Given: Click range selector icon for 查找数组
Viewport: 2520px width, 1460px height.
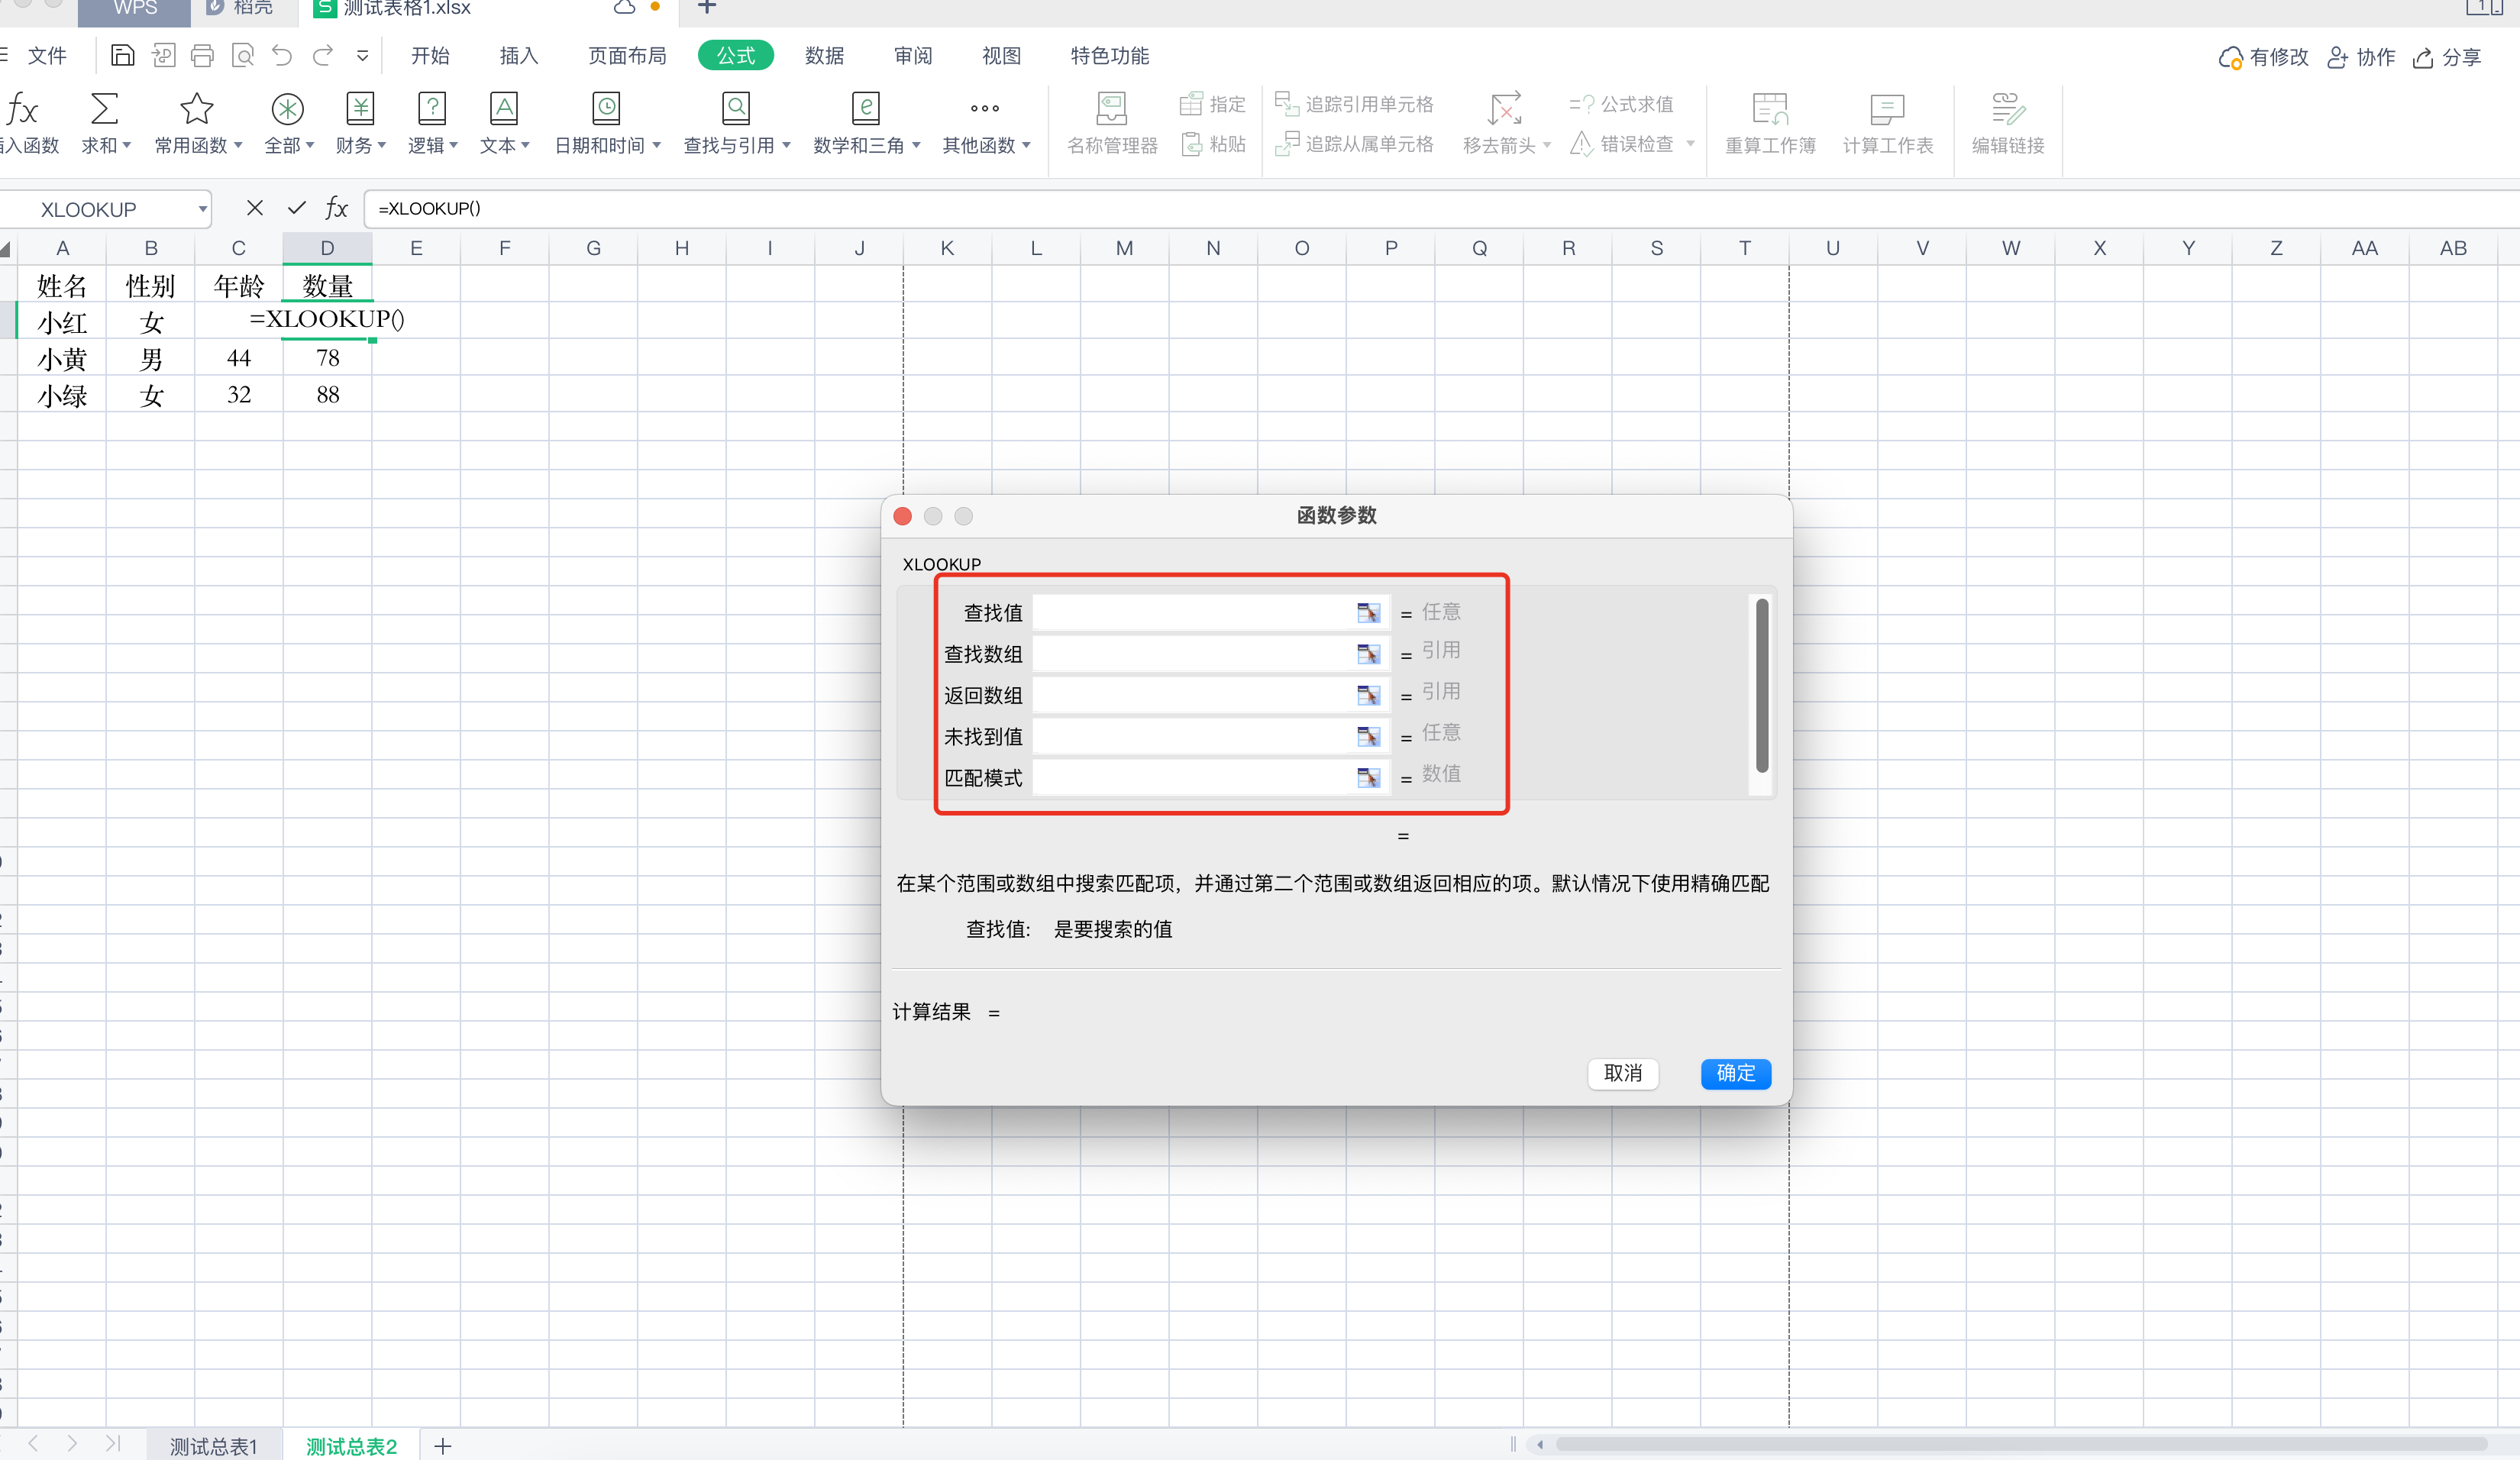Looking at the screenshot, I should tap(1368, 654).
